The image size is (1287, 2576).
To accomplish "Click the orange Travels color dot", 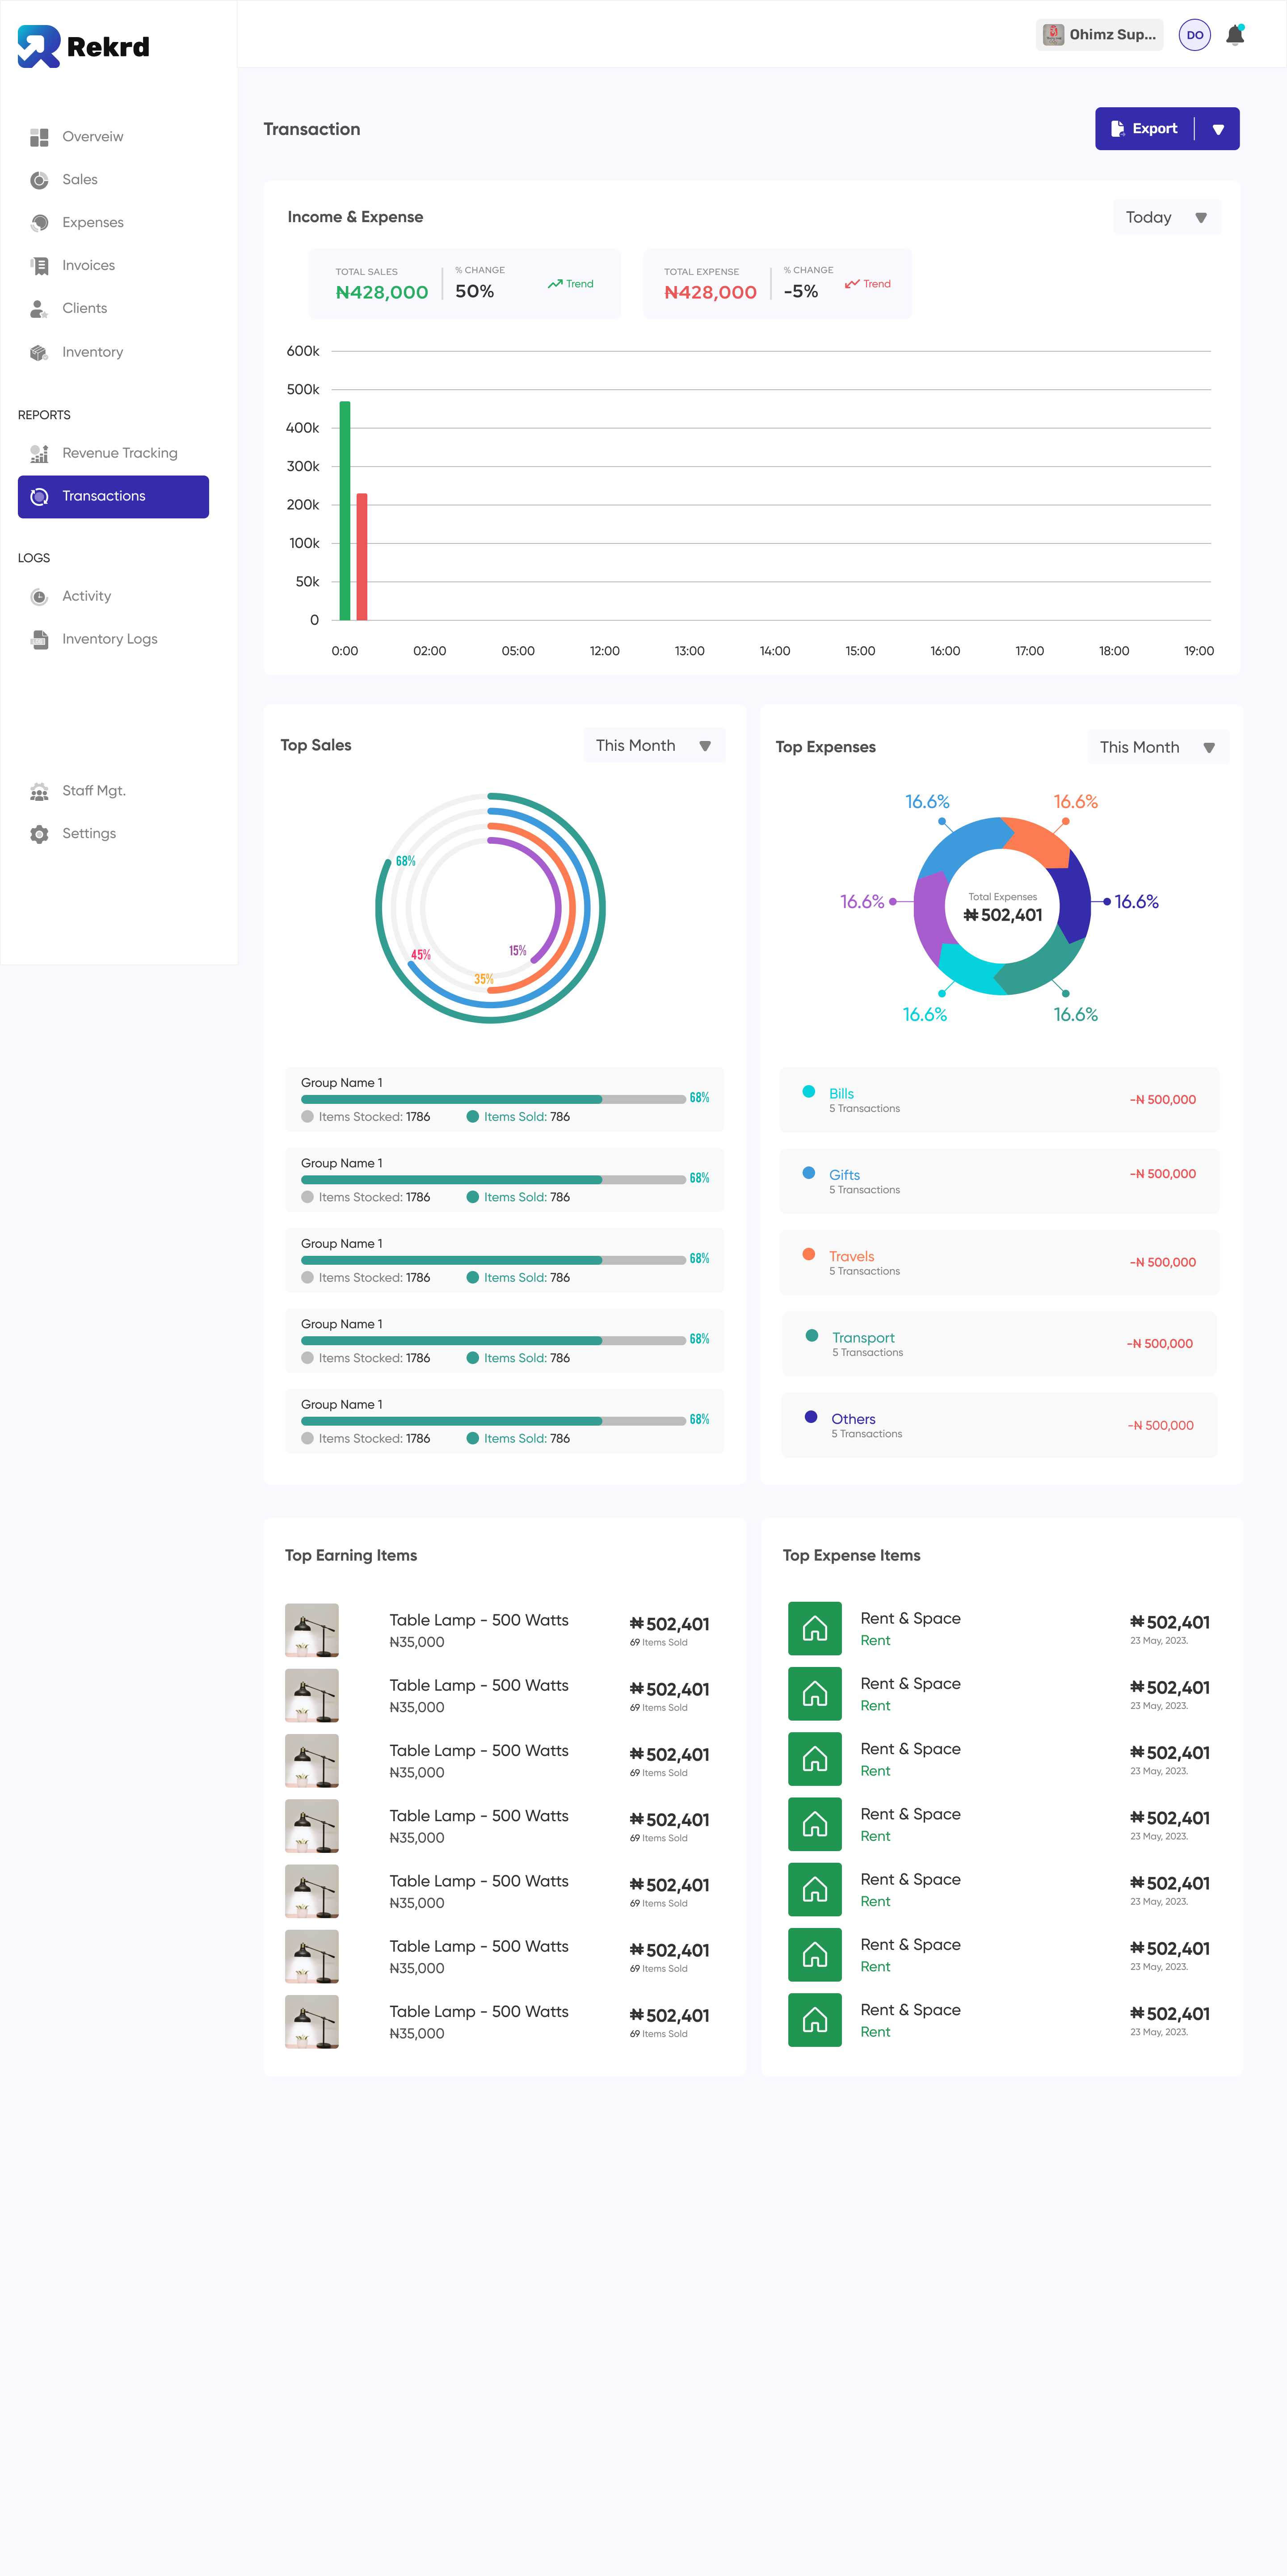I will [x=809, y=1255].
